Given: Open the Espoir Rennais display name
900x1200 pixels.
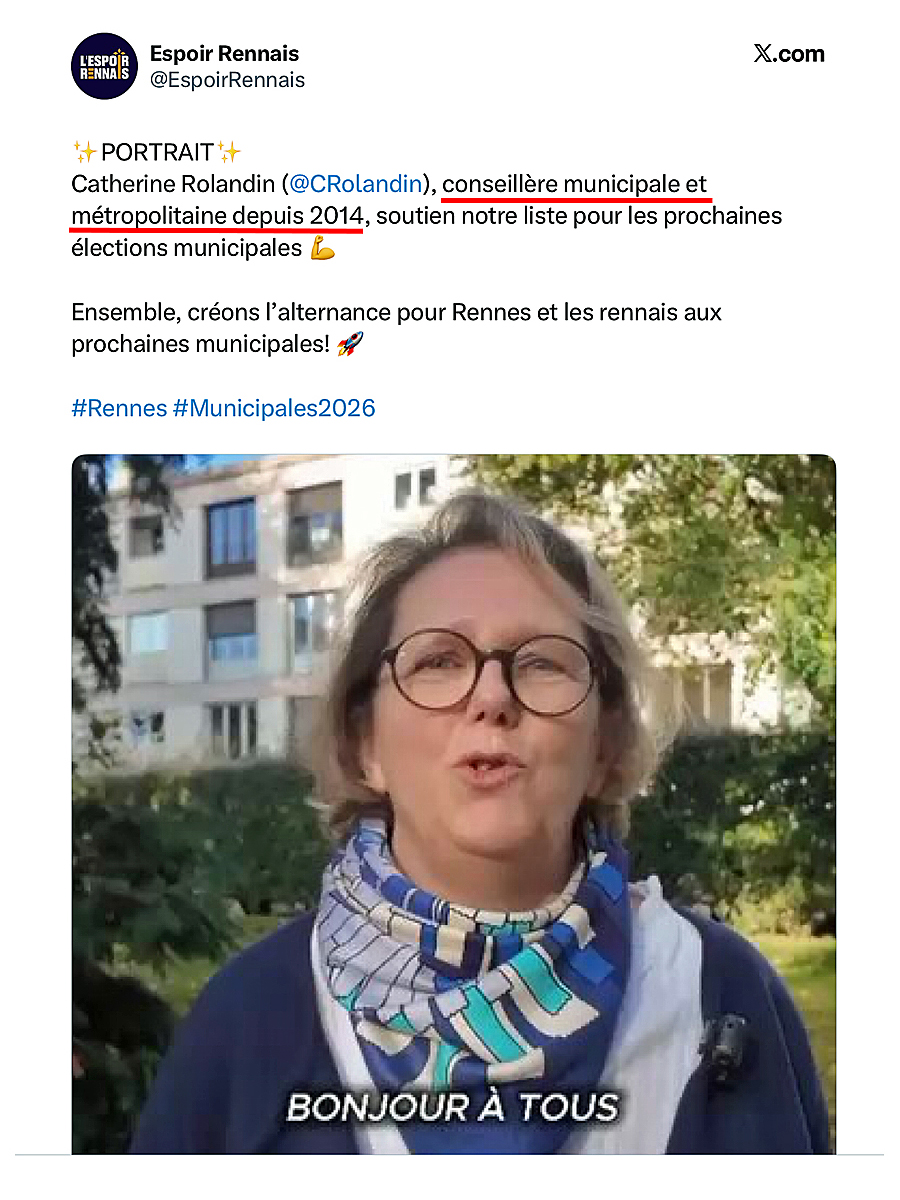Looking at the screenshot, I should [224, 54].
